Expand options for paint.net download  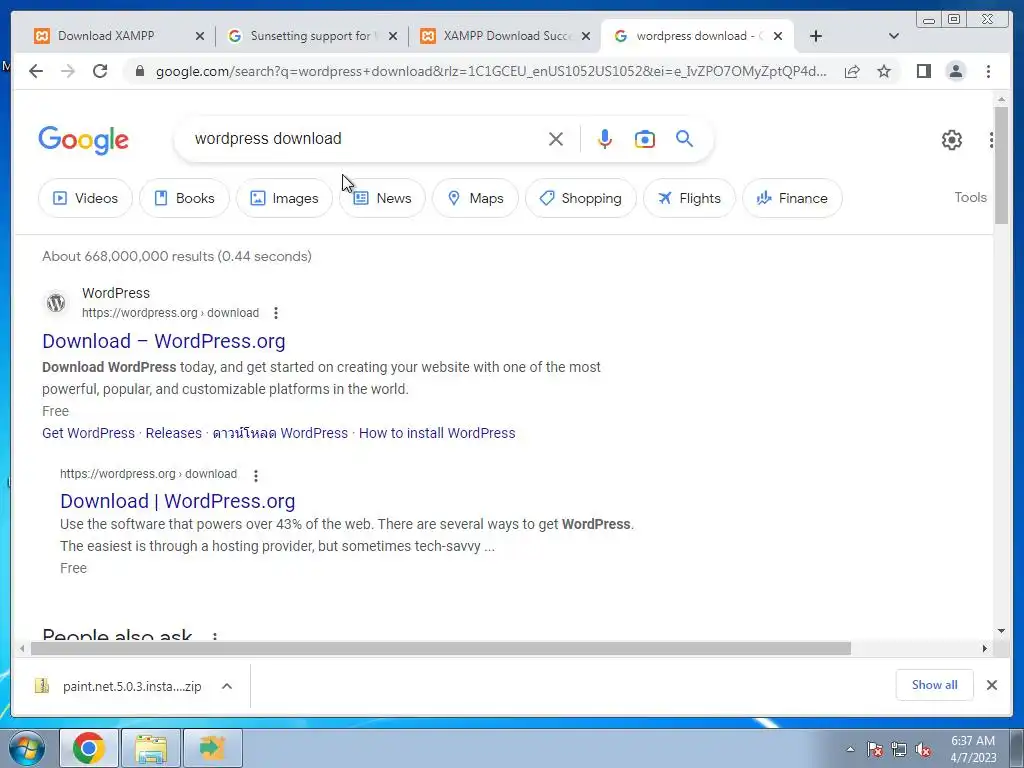[227, 686]
